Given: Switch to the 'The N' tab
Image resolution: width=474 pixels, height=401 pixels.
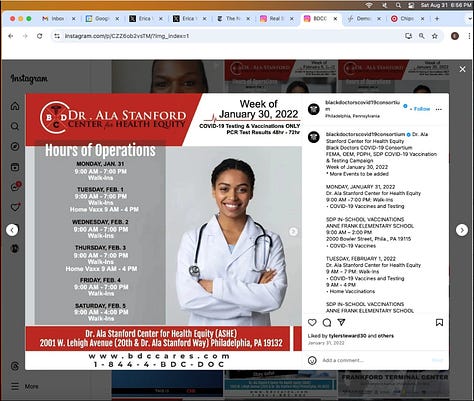Looking at the screenshot, I should [233, 19].
